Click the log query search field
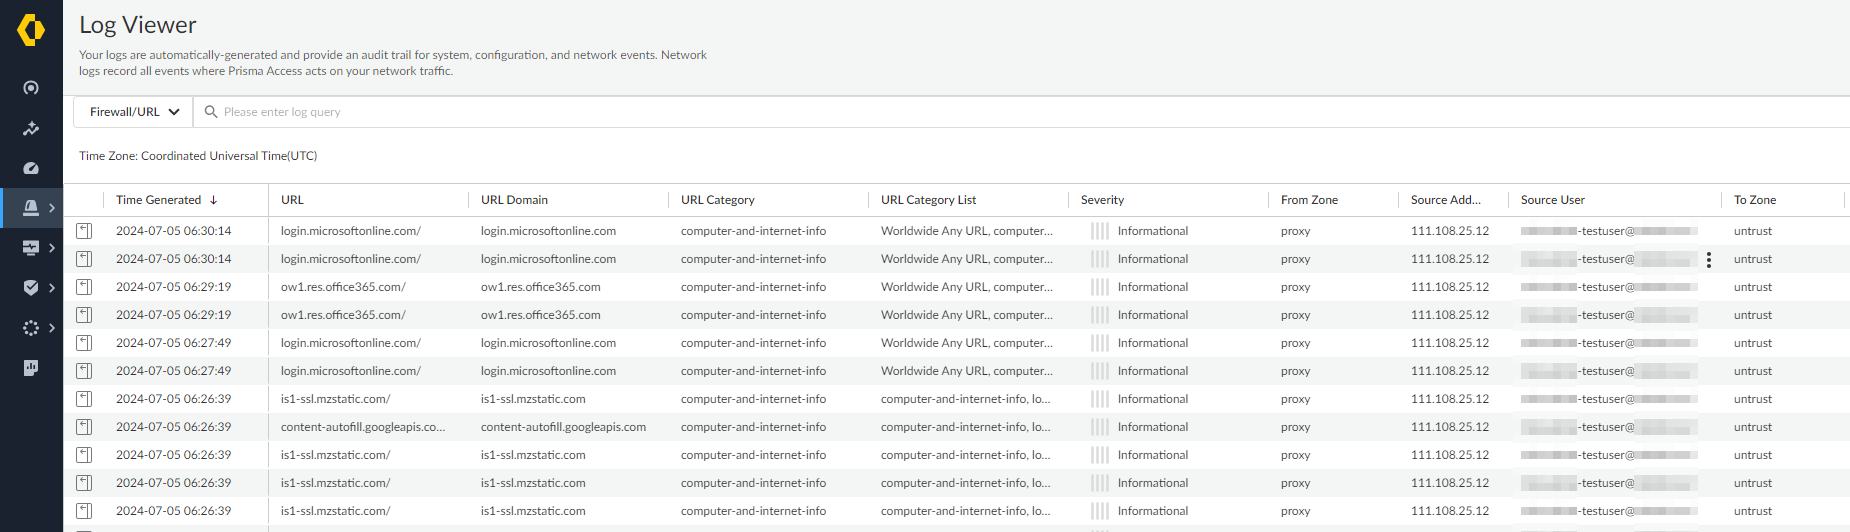Viewport: 1850px width, 532px height. tap(700, 112)
